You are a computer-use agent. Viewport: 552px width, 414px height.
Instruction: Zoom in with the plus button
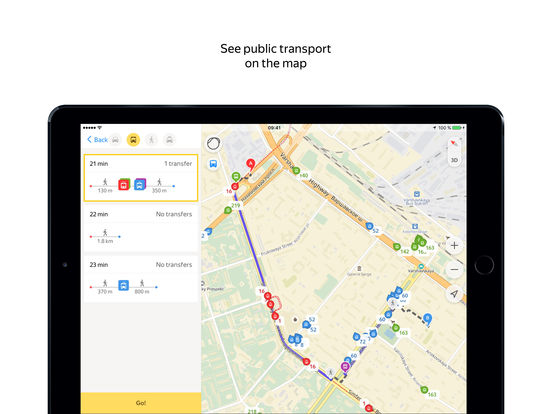(454, 245)
